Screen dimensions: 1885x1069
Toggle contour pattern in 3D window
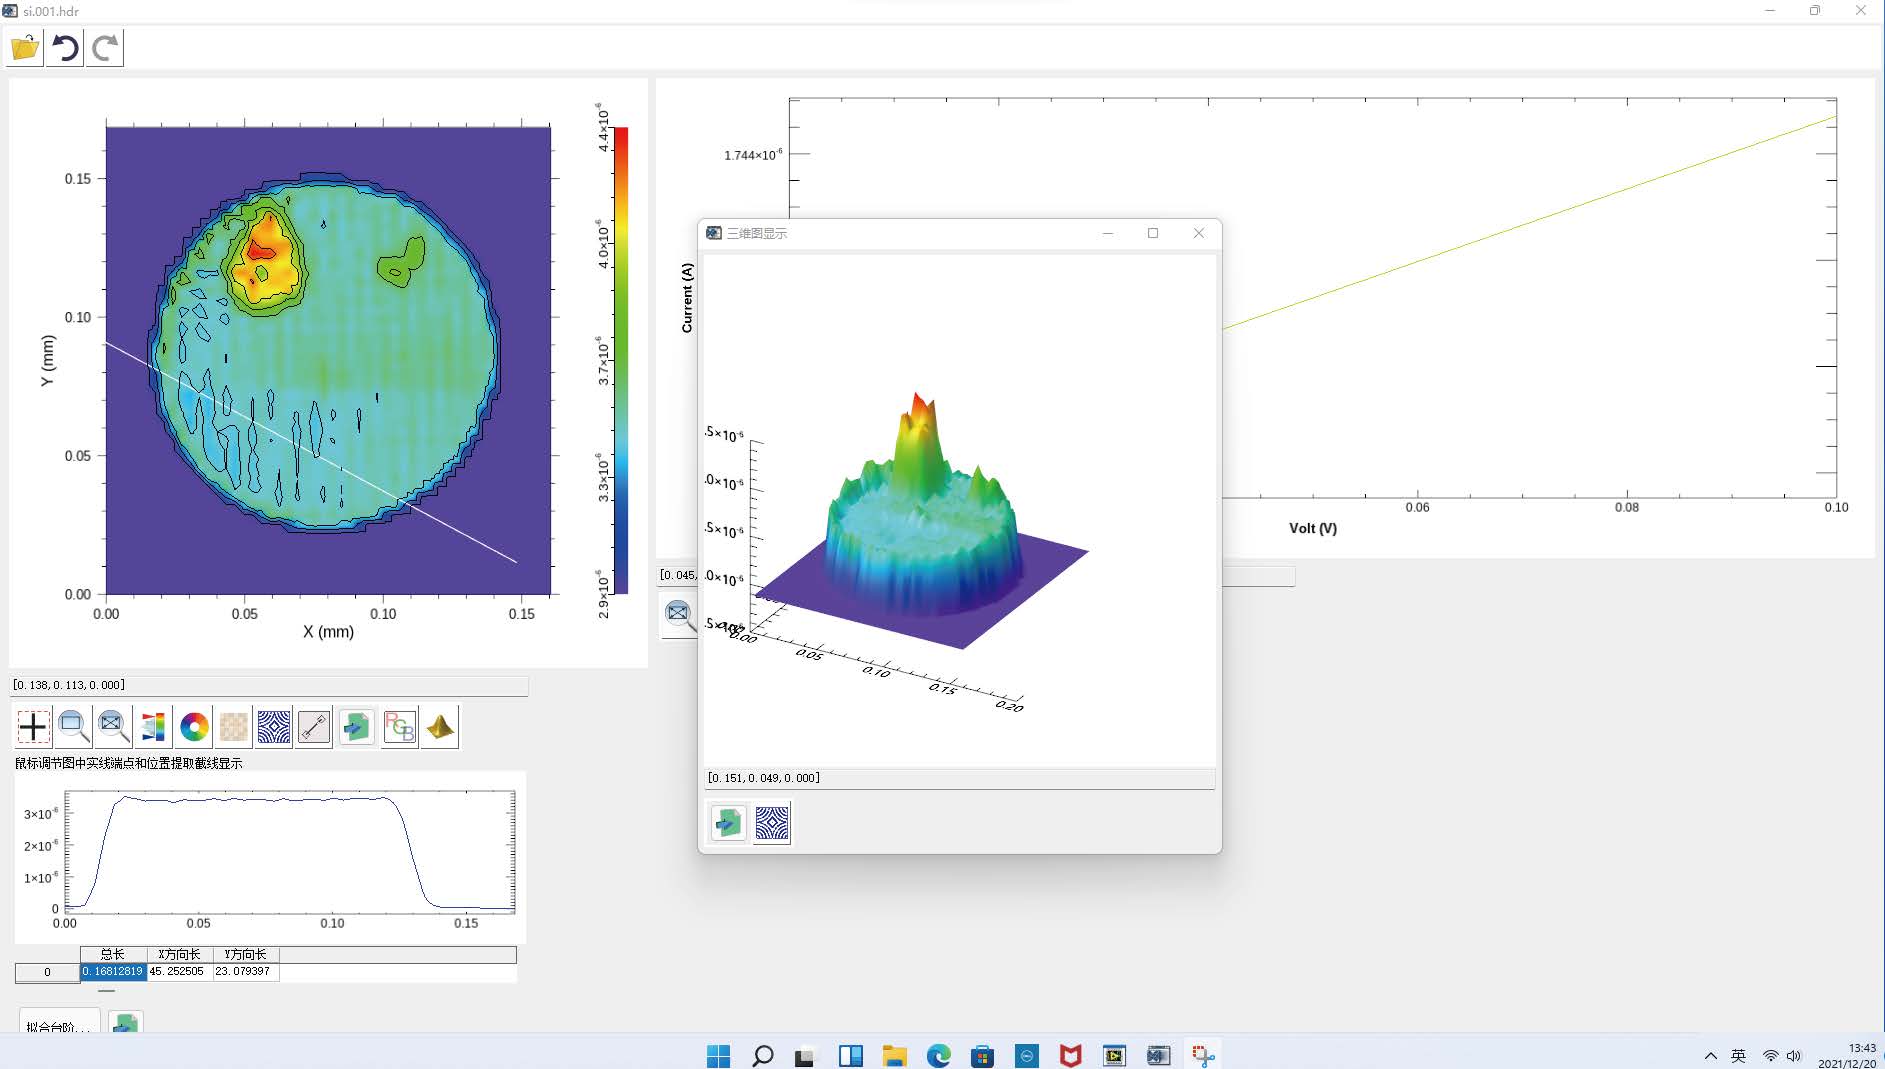[x=772, y=823]
